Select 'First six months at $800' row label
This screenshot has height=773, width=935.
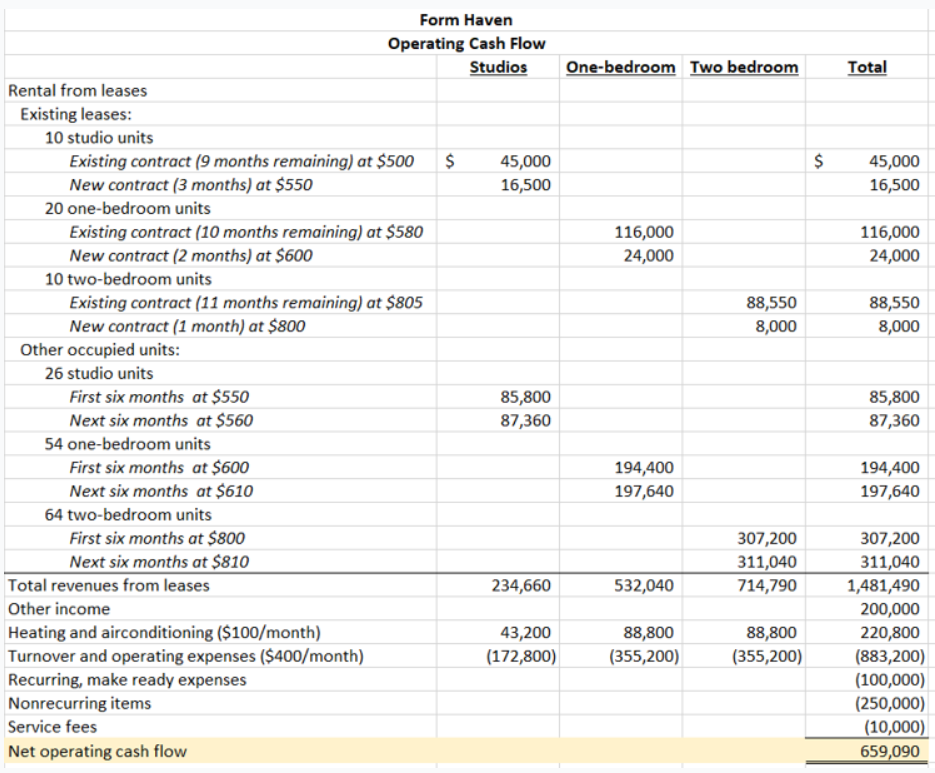pos(157,538)
